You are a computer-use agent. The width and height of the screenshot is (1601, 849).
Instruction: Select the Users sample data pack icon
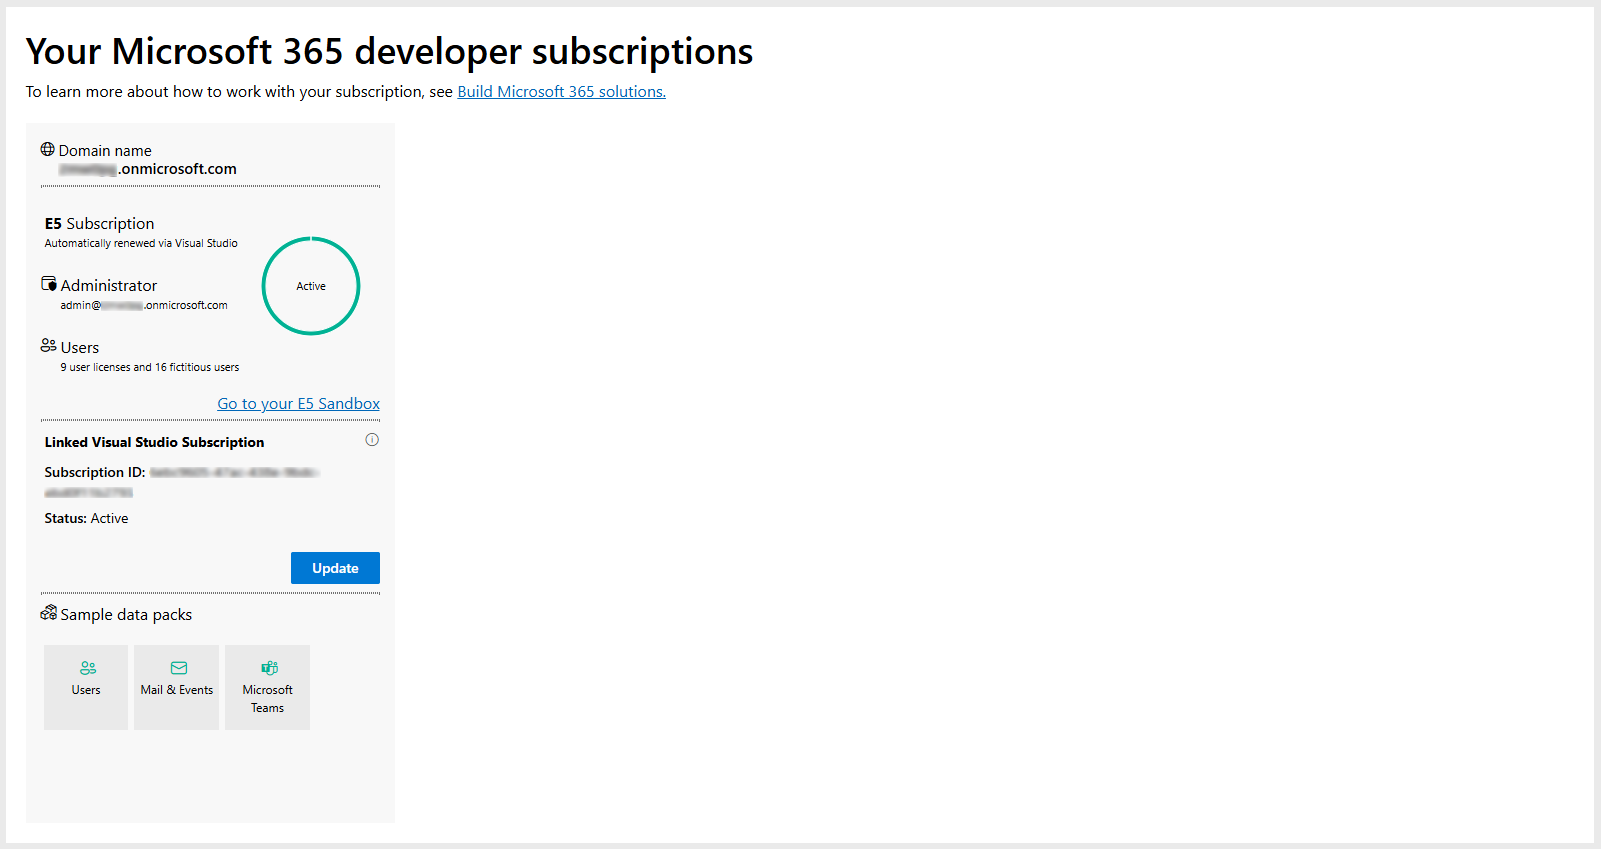(x=87, y=668)
